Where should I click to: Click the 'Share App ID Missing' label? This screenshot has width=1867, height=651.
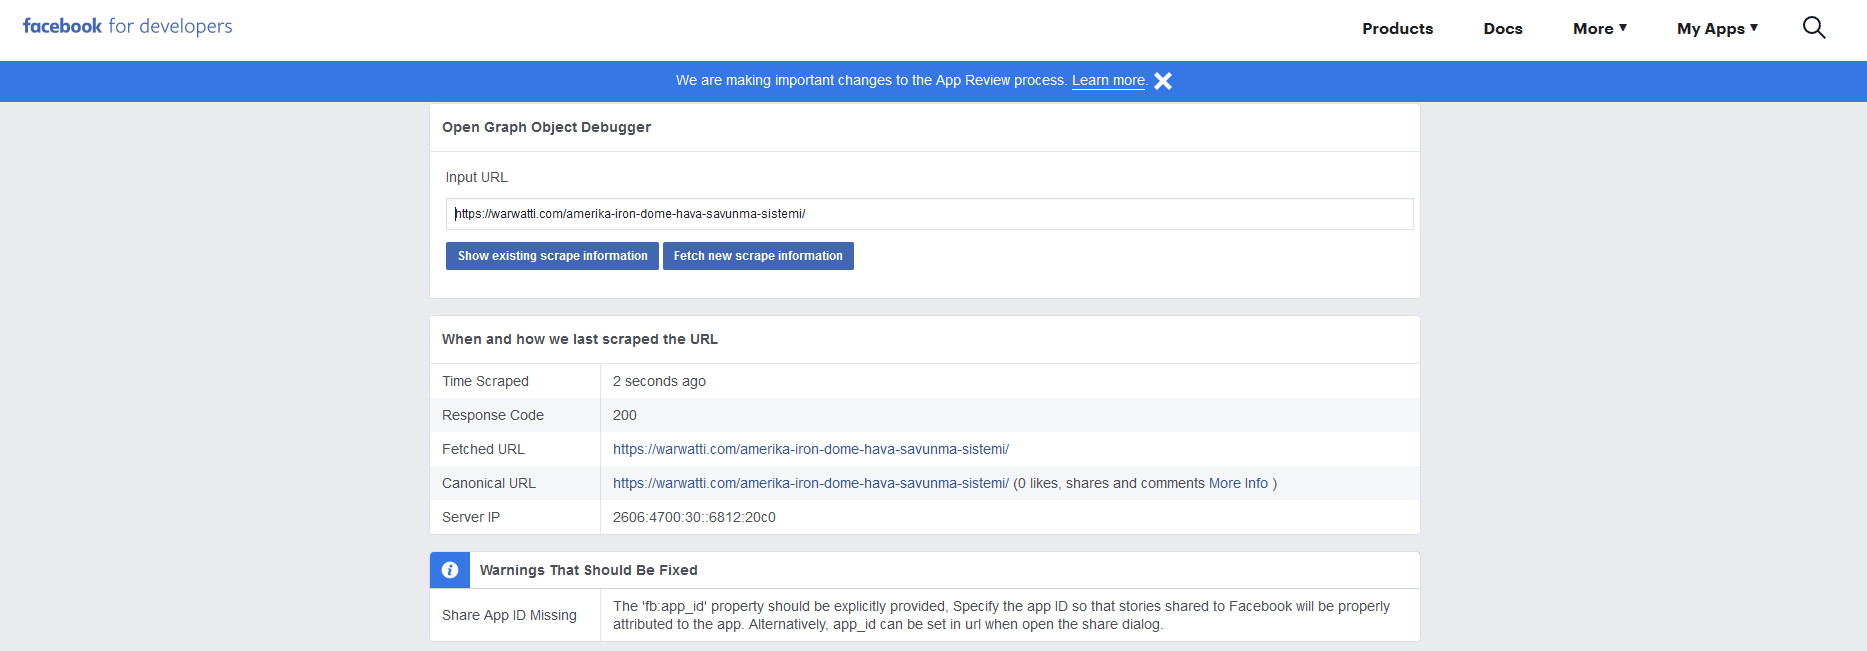pyautogui.click(x=509, y=615)
